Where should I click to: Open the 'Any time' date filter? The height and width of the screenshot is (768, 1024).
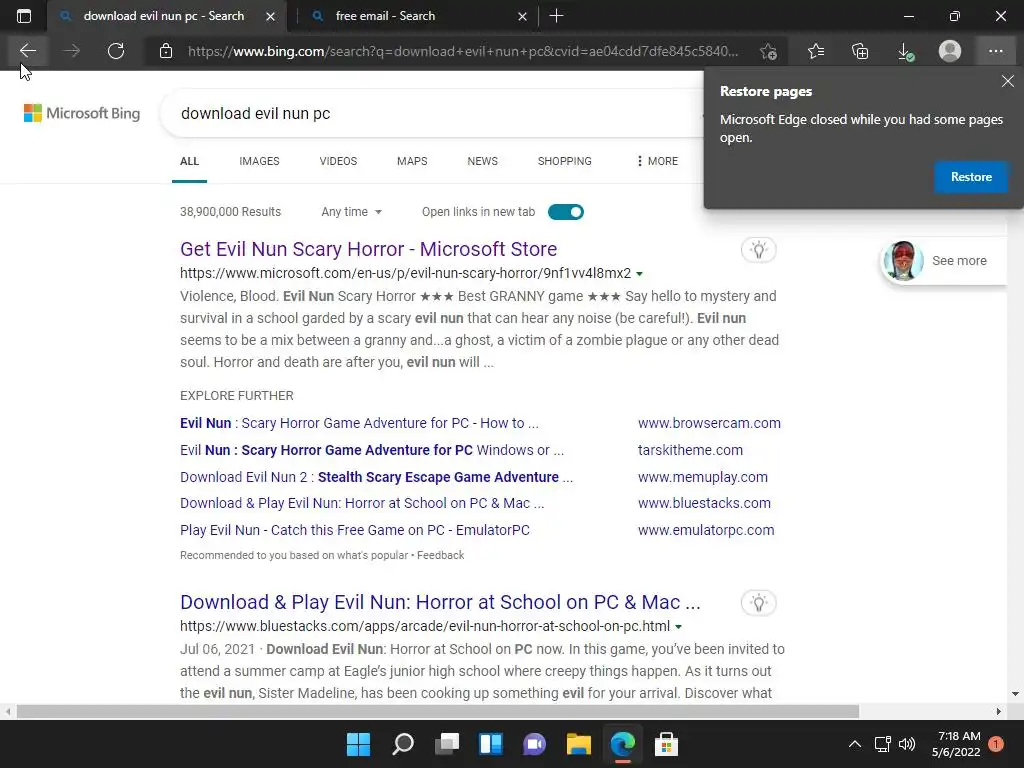[351, 212]
